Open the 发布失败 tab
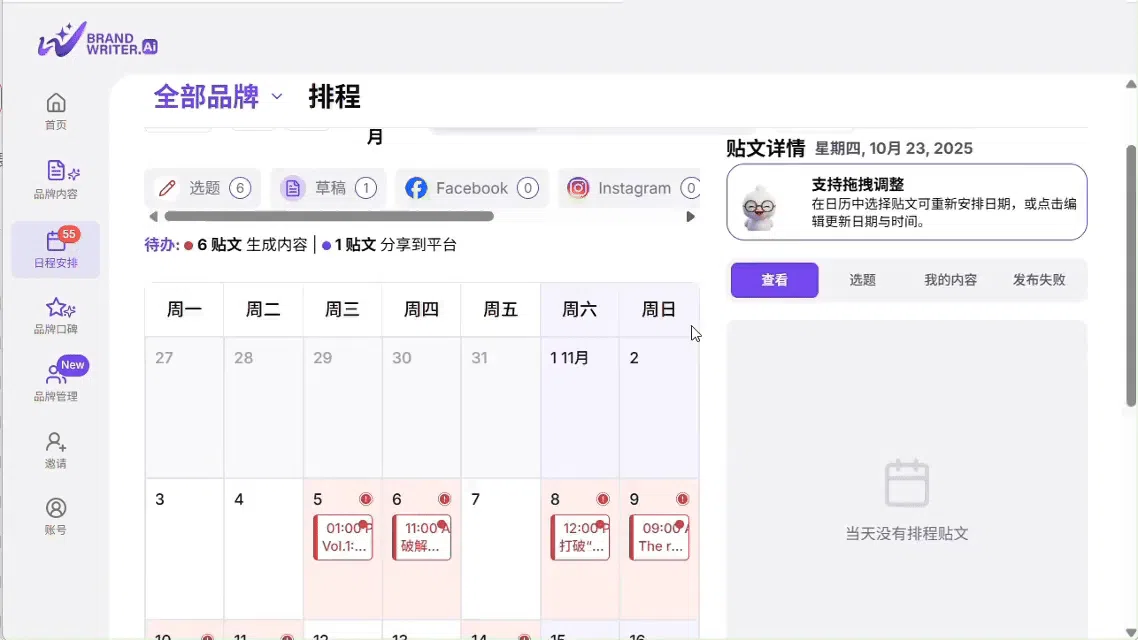This screenshot has width=1138, height=640. point(1040,280)
